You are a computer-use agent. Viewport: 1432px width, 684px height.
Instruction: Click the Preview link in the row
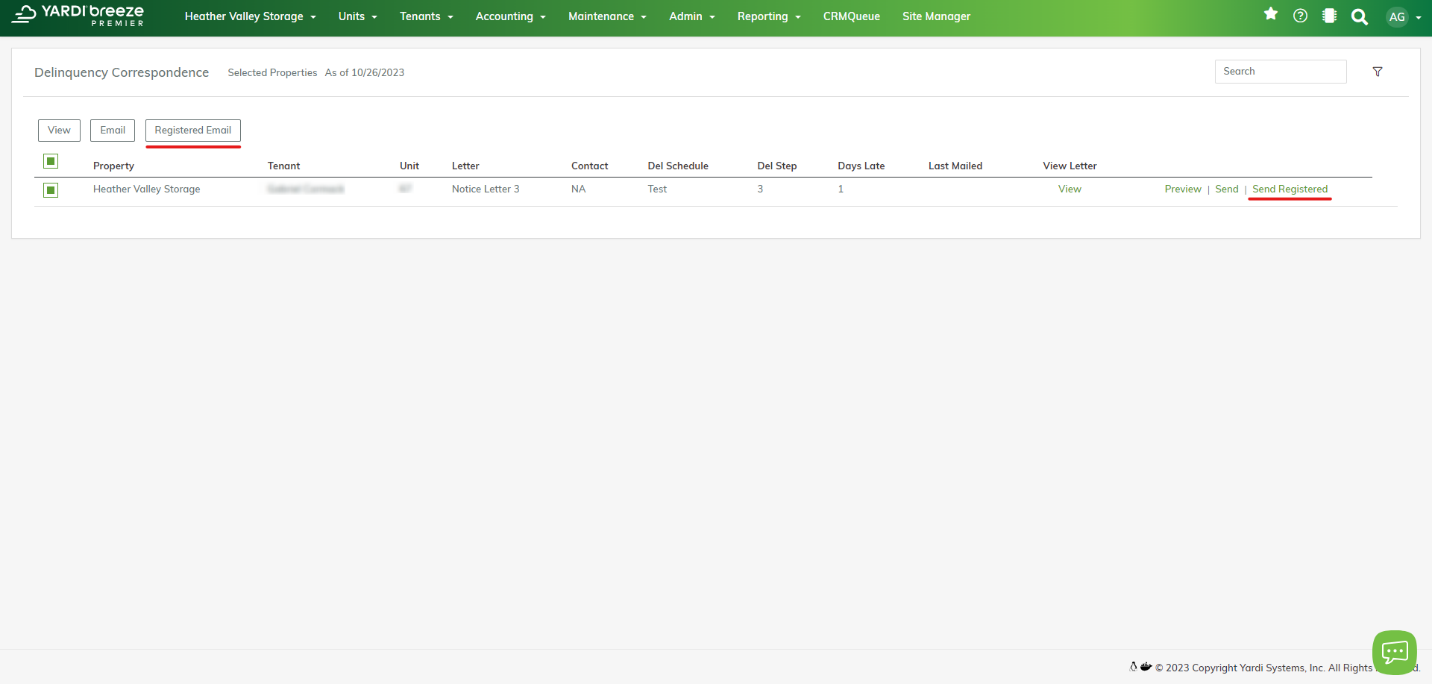[1183, 189]
